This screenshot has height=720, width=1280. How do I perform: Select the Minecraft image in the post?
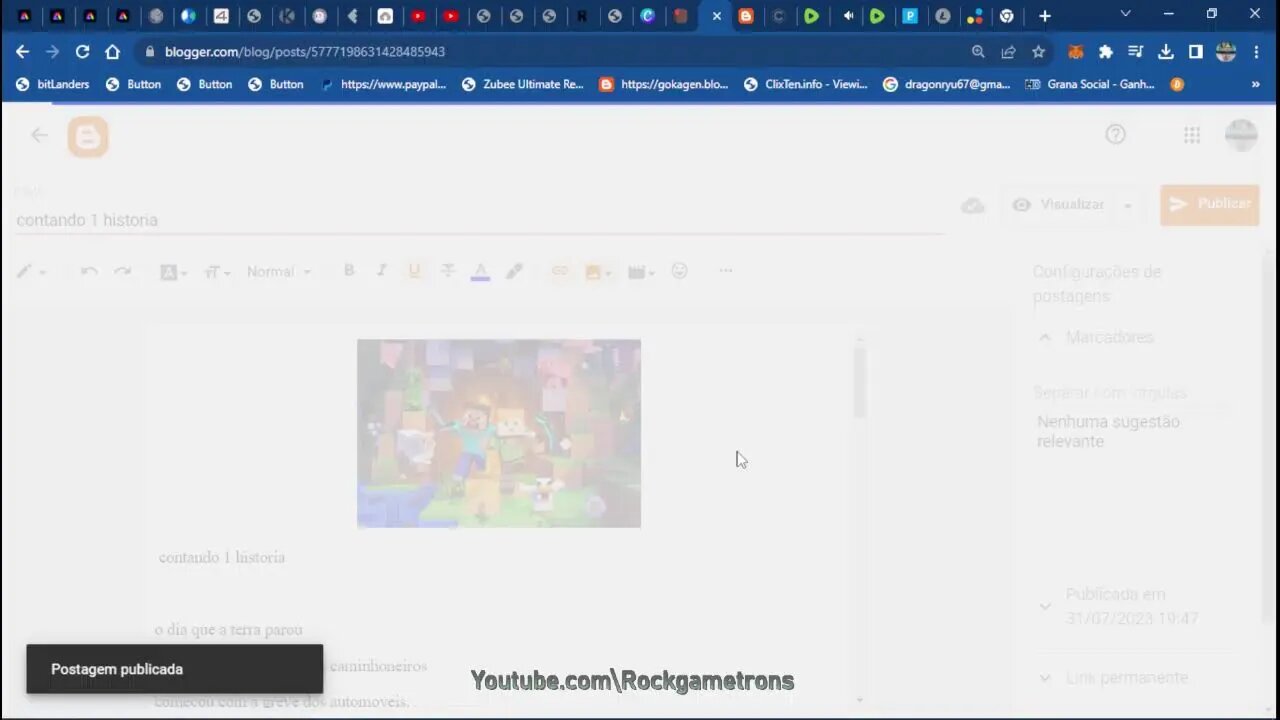coord(499,433)
